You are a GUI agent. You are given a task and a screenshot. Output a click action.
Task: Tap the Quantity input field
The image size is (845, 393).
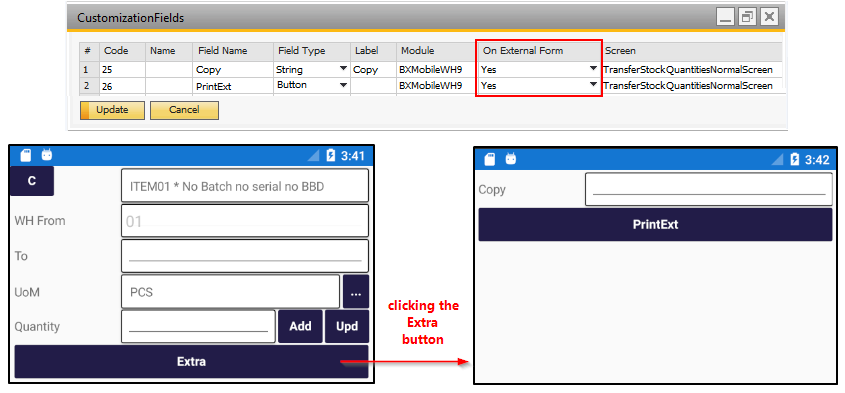click(198, 326)
